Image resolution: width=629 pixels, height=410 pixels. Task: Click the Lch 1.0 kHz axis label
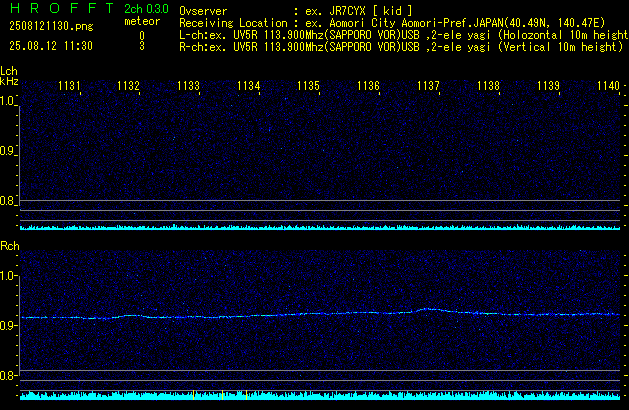[7, 101]
